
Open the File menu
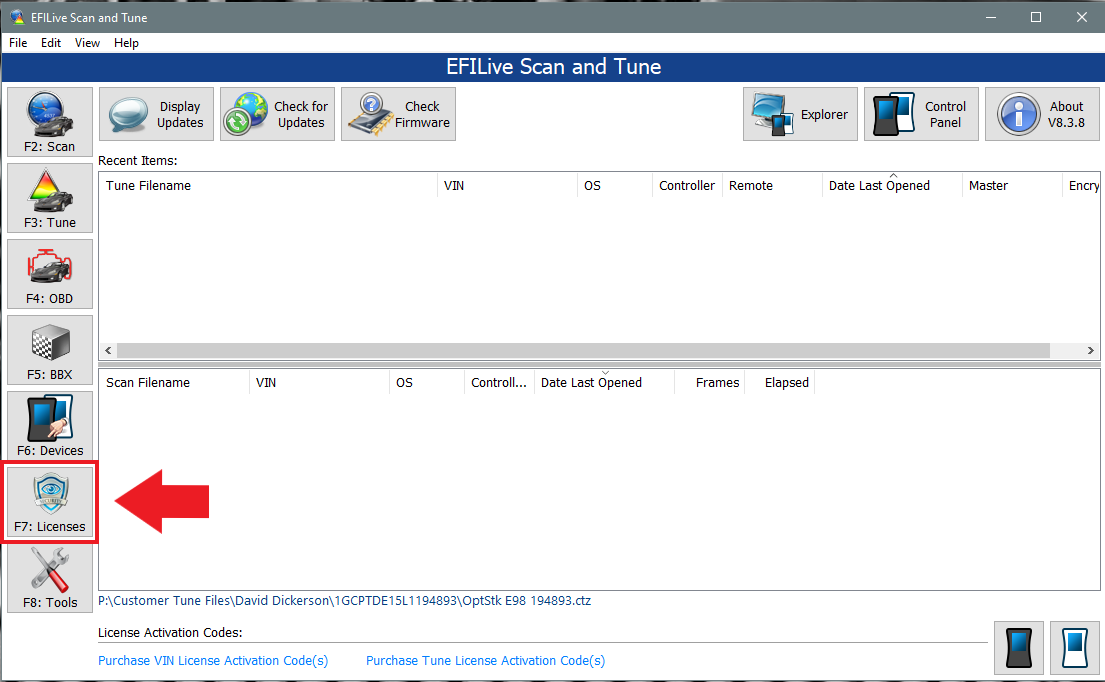point(17,43)
